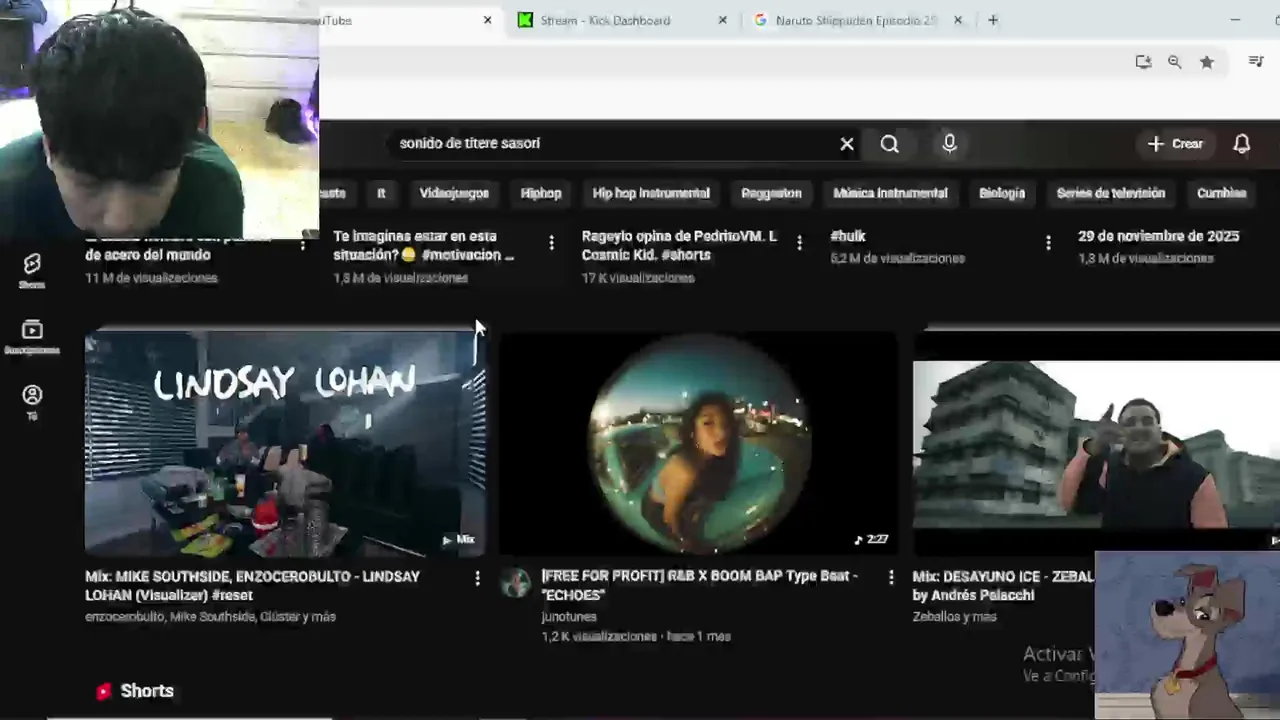The height and width of the screenshot is (720, 1280).
Task: Click the Shorts section heading
Action: point(146,691)
